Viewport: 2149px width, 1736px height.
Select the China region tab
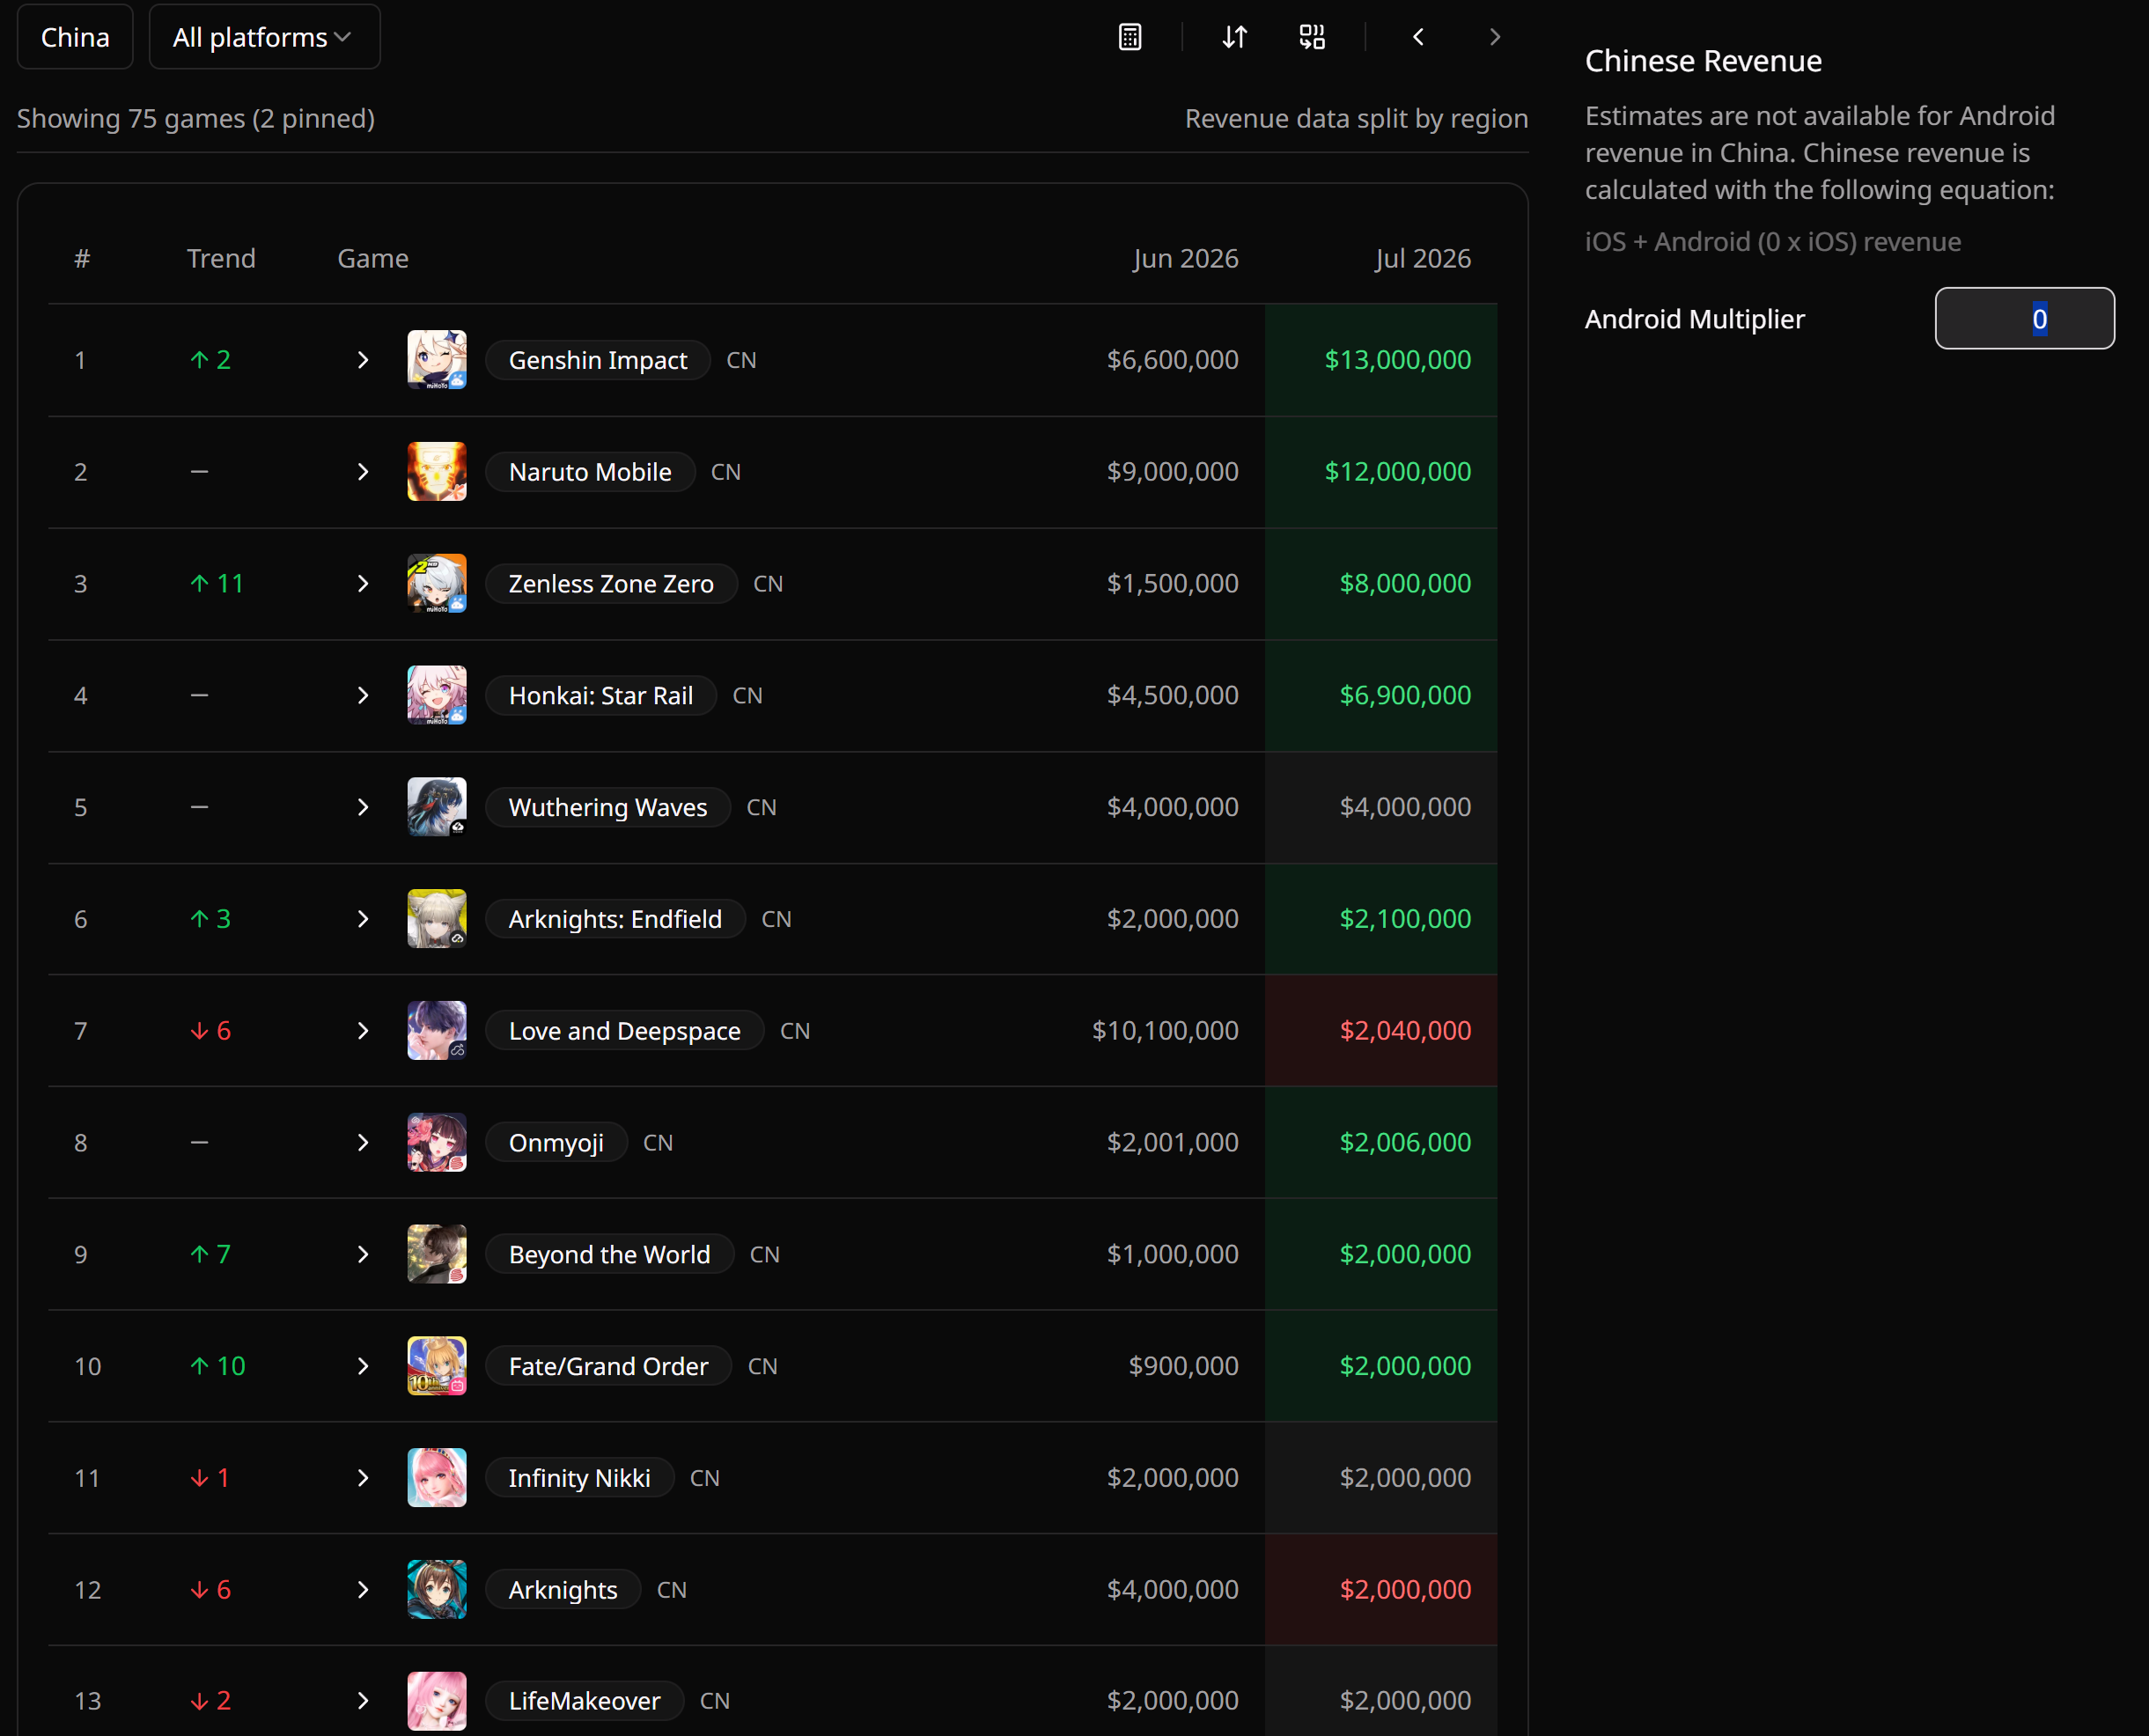(75, 37)
